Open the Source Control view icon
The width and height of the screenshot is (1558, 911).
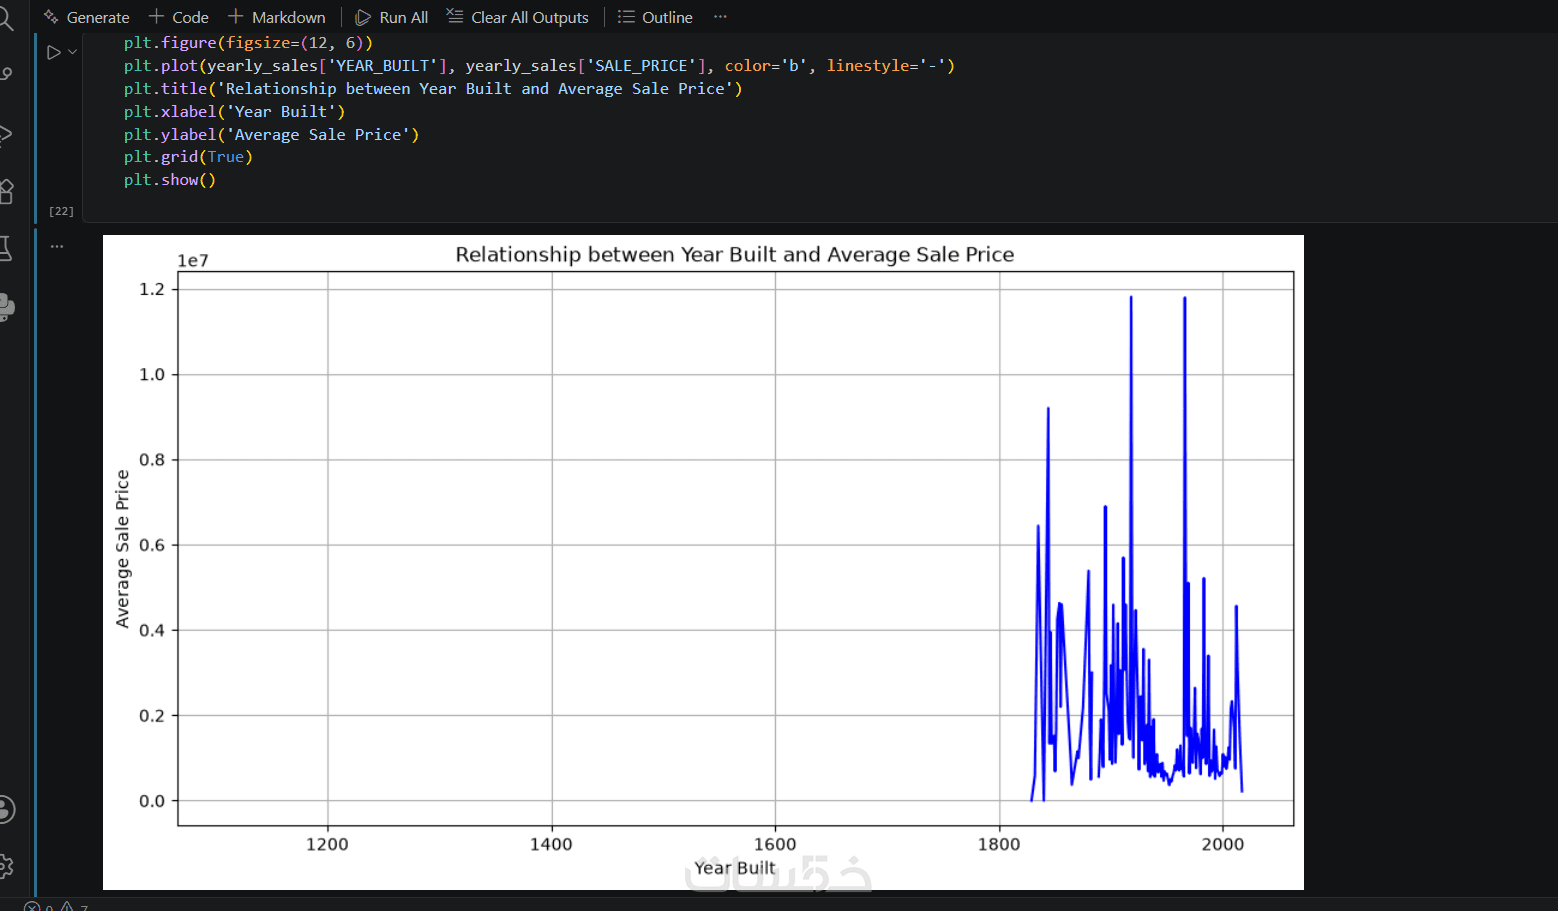tap(5, 75)
